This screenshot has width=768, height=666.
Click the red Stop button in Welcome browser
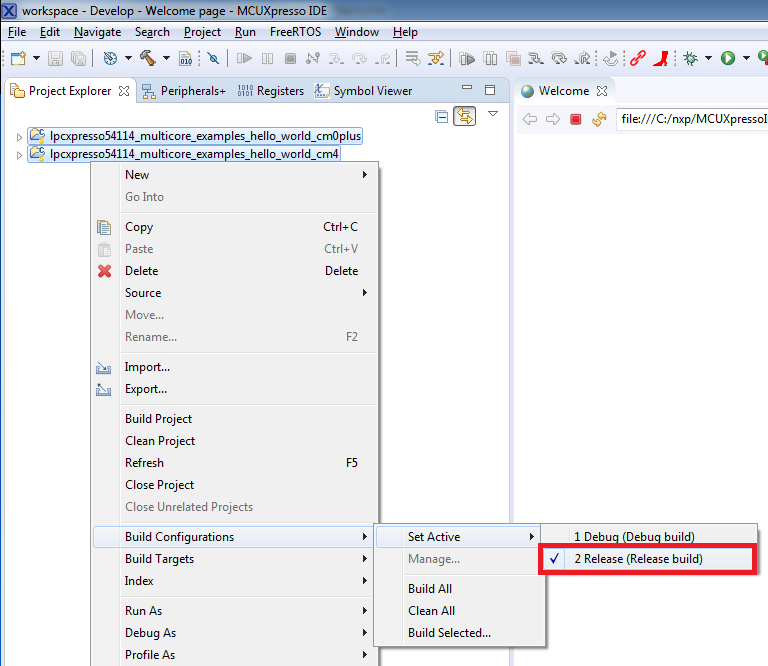point(575,119)
